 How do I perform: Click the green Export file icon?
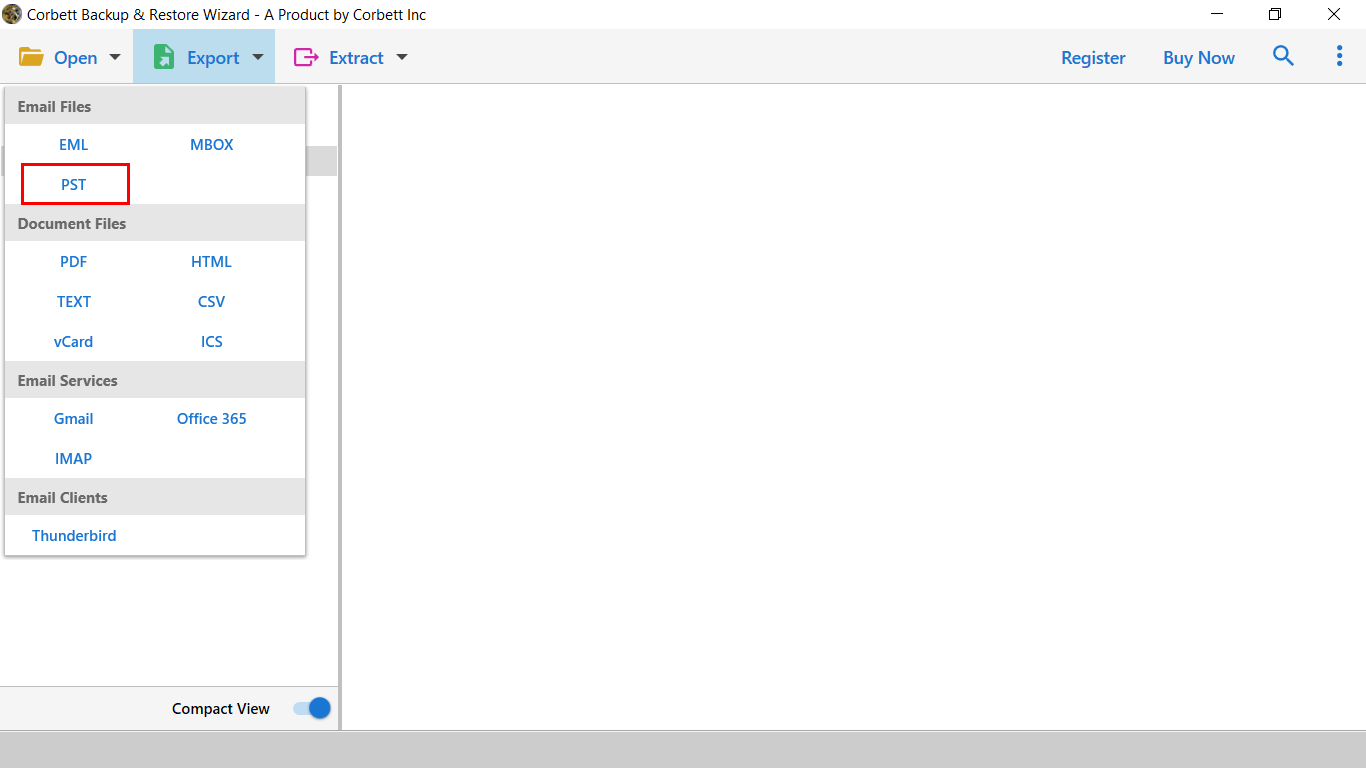(x=164, y=57)
